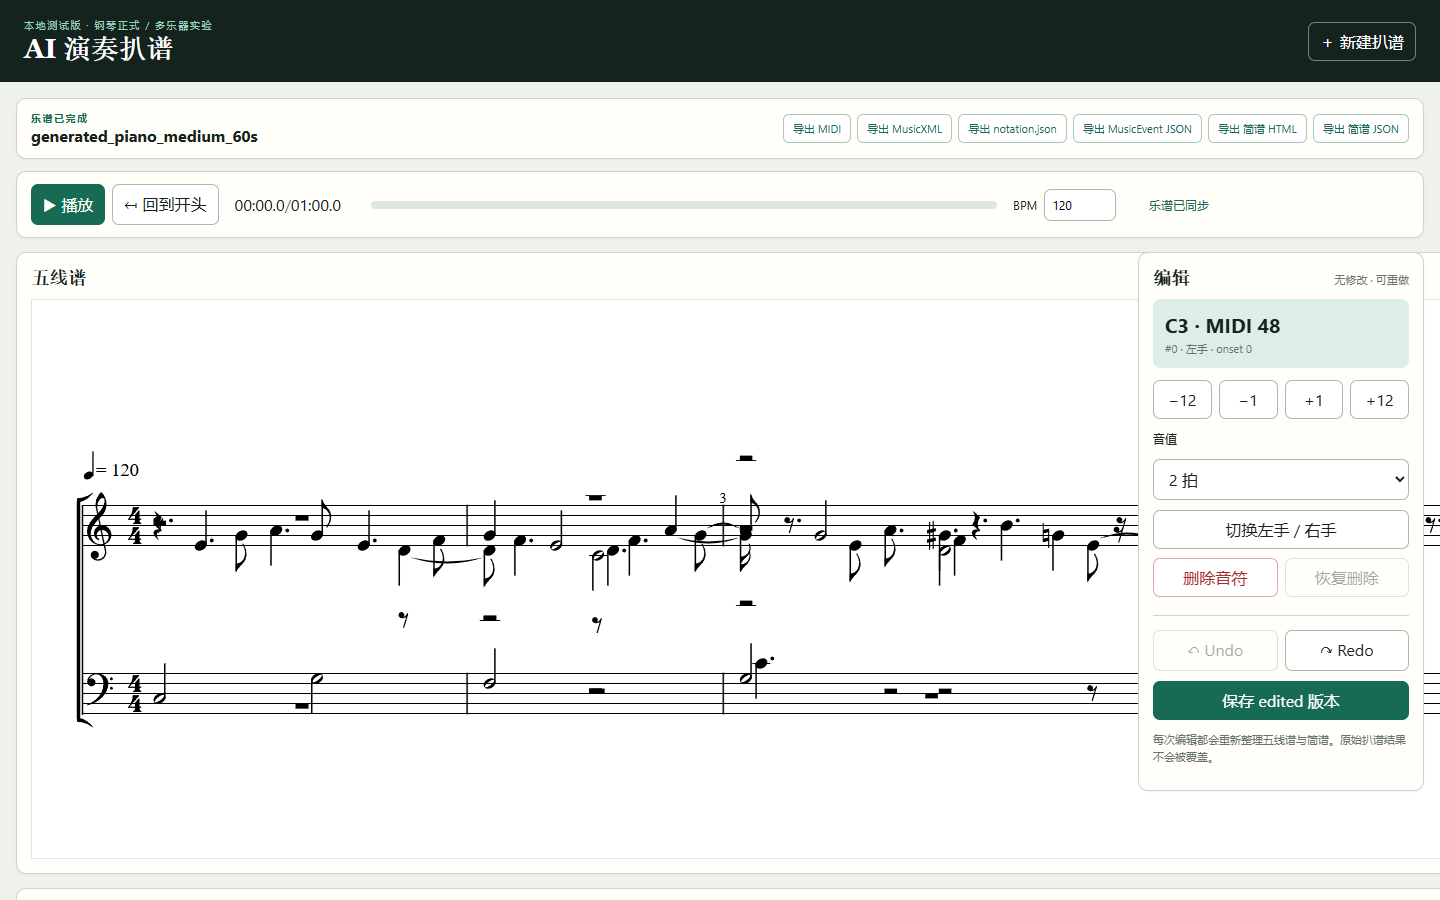The height and width of the screenshot is (900, 1440).
Task: Return to start with 回到开头
Action: click(x=165, y=205)
